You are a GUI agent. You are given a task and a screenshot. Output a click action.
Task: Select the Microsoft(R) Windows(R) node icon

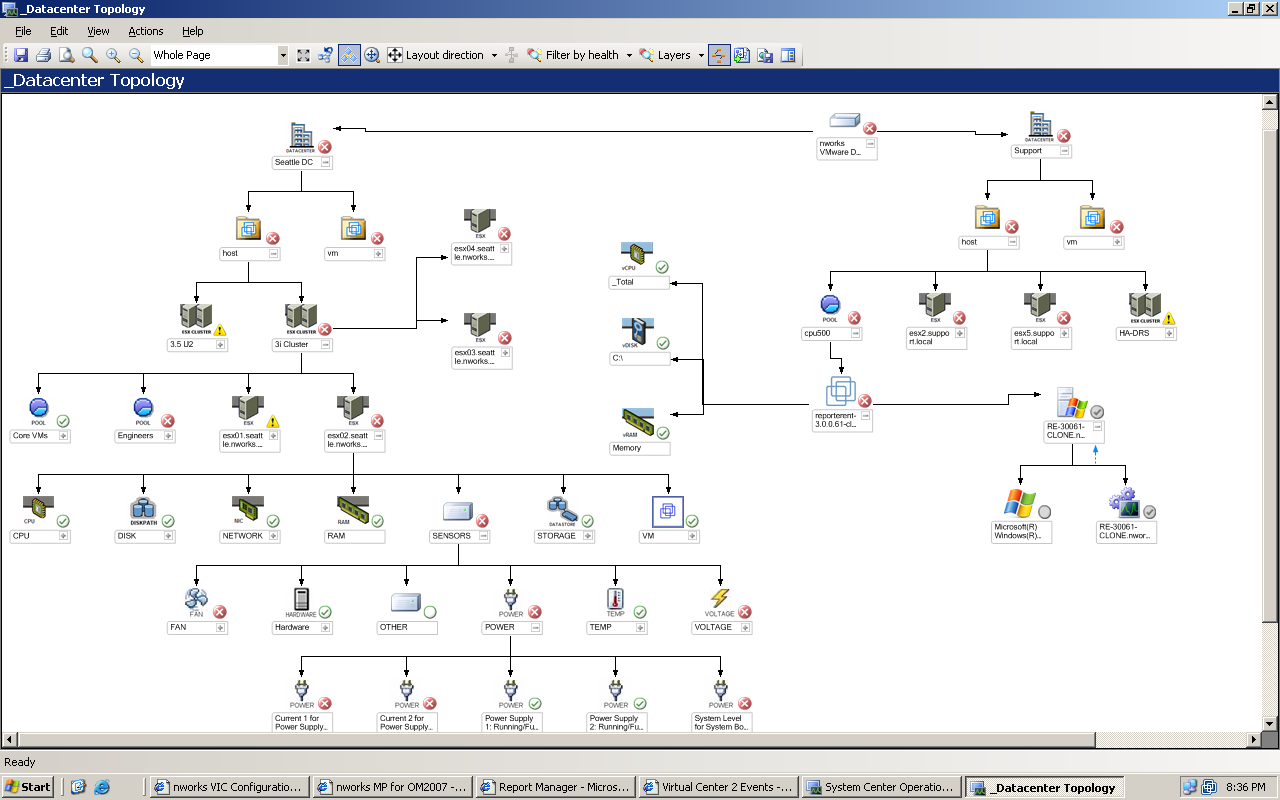[1020, 503]
